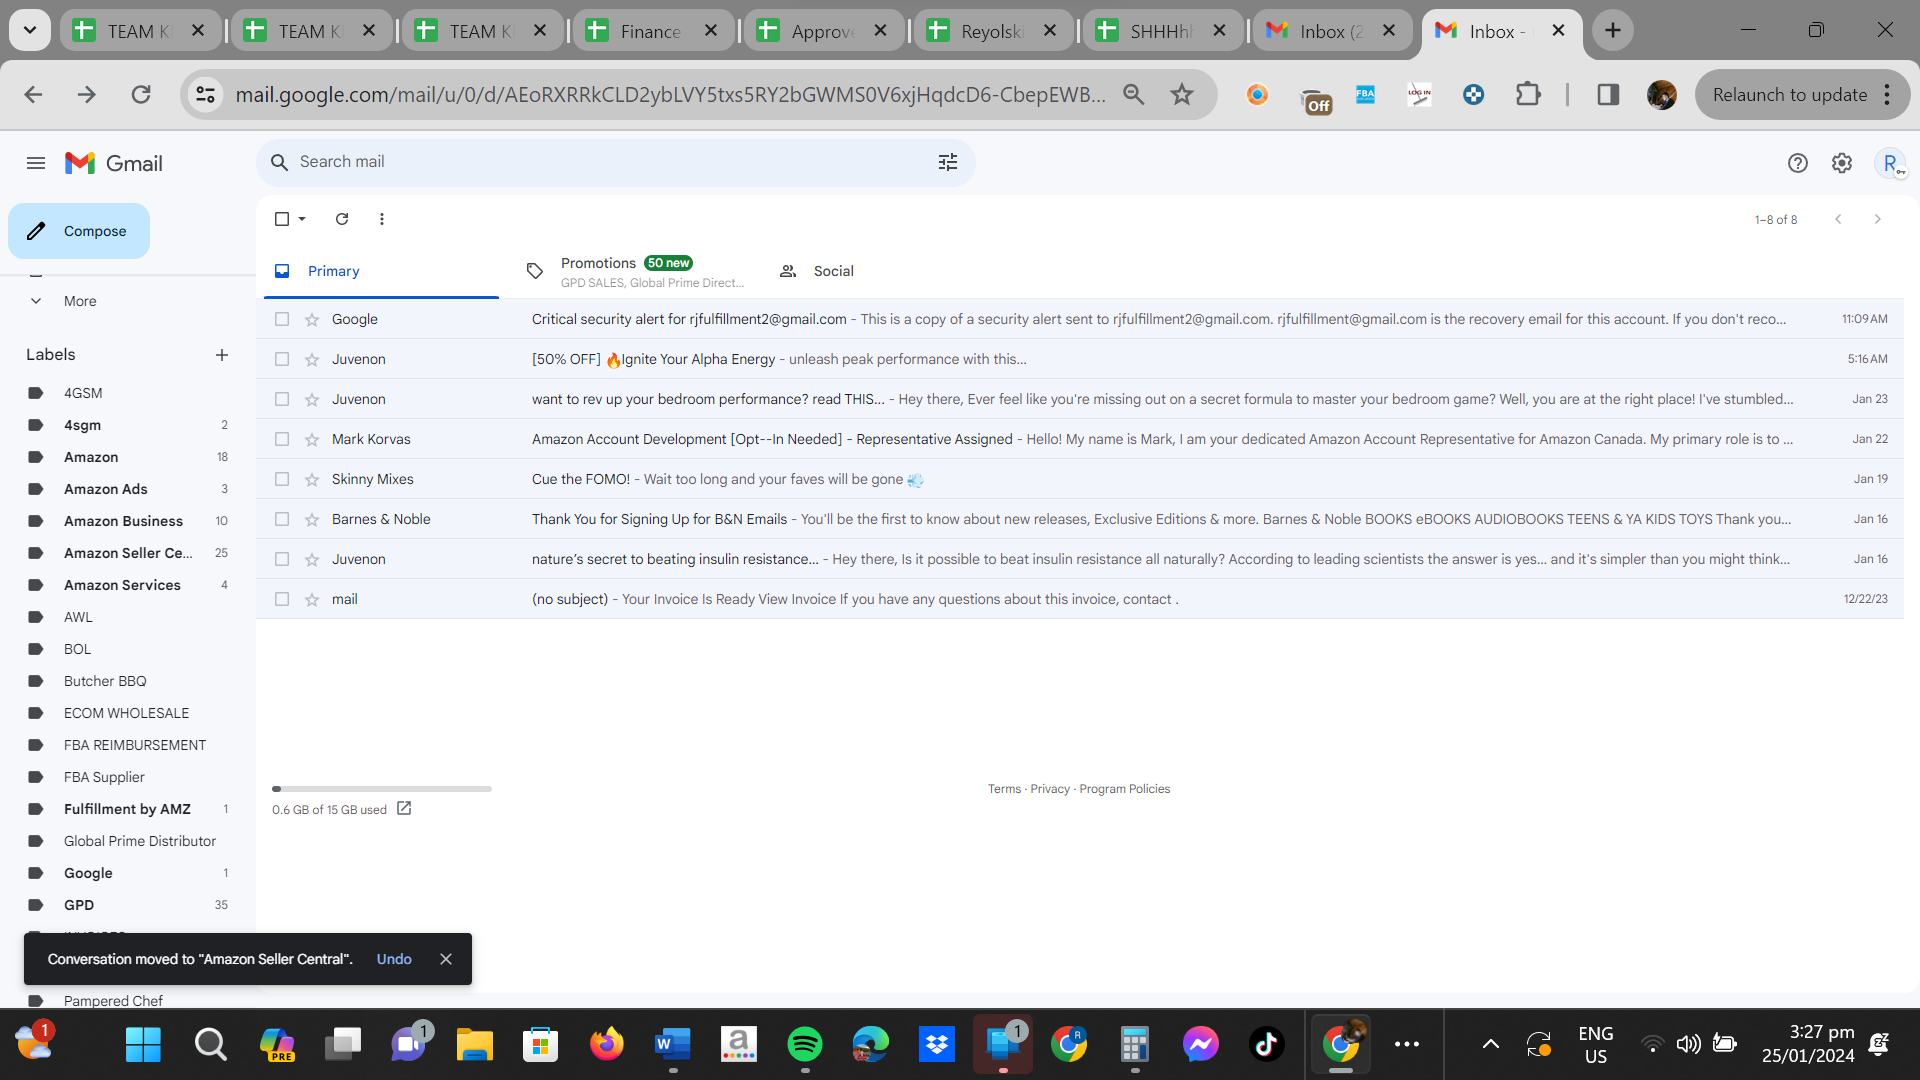This screenshot has height=1080, width=1920.
Task: Star the Barnes & Noble email
Action: coord(312,519)
